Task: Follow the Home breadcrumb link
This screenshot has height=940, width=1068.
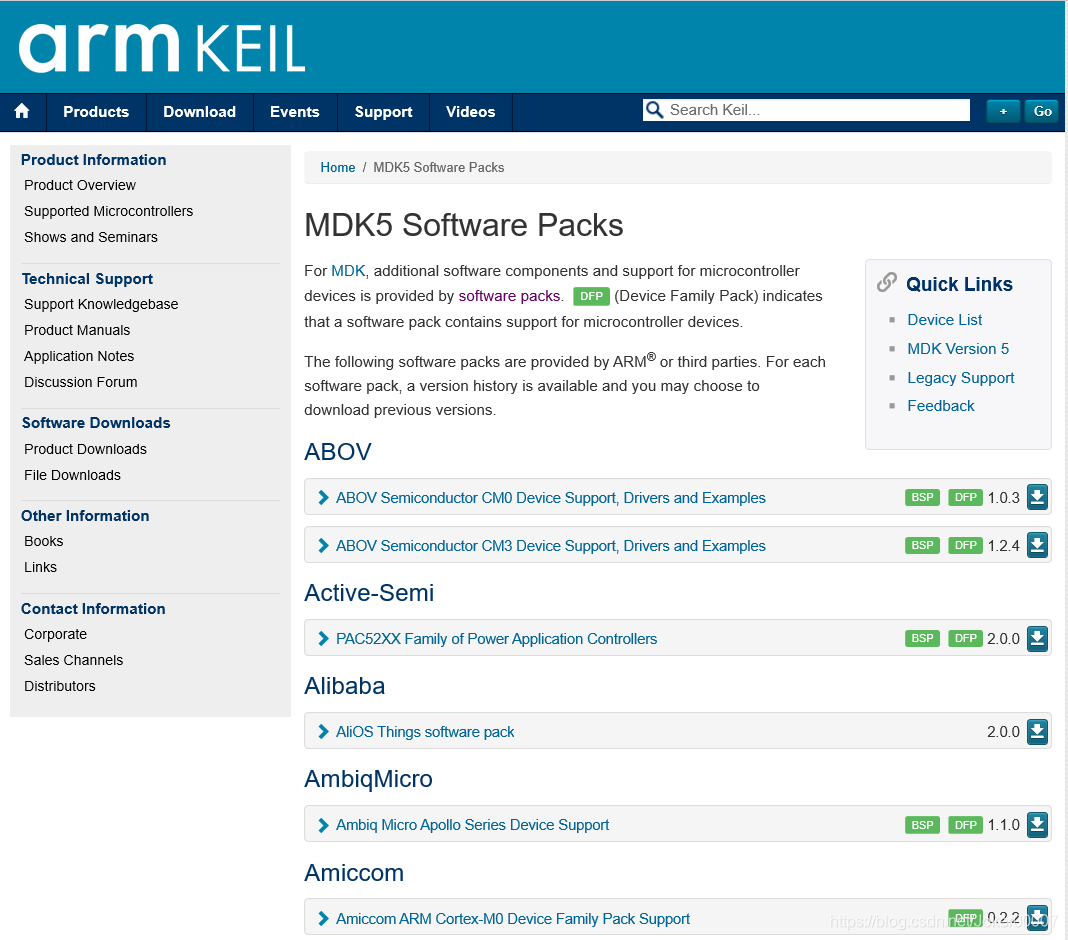Action: point(338,168)
